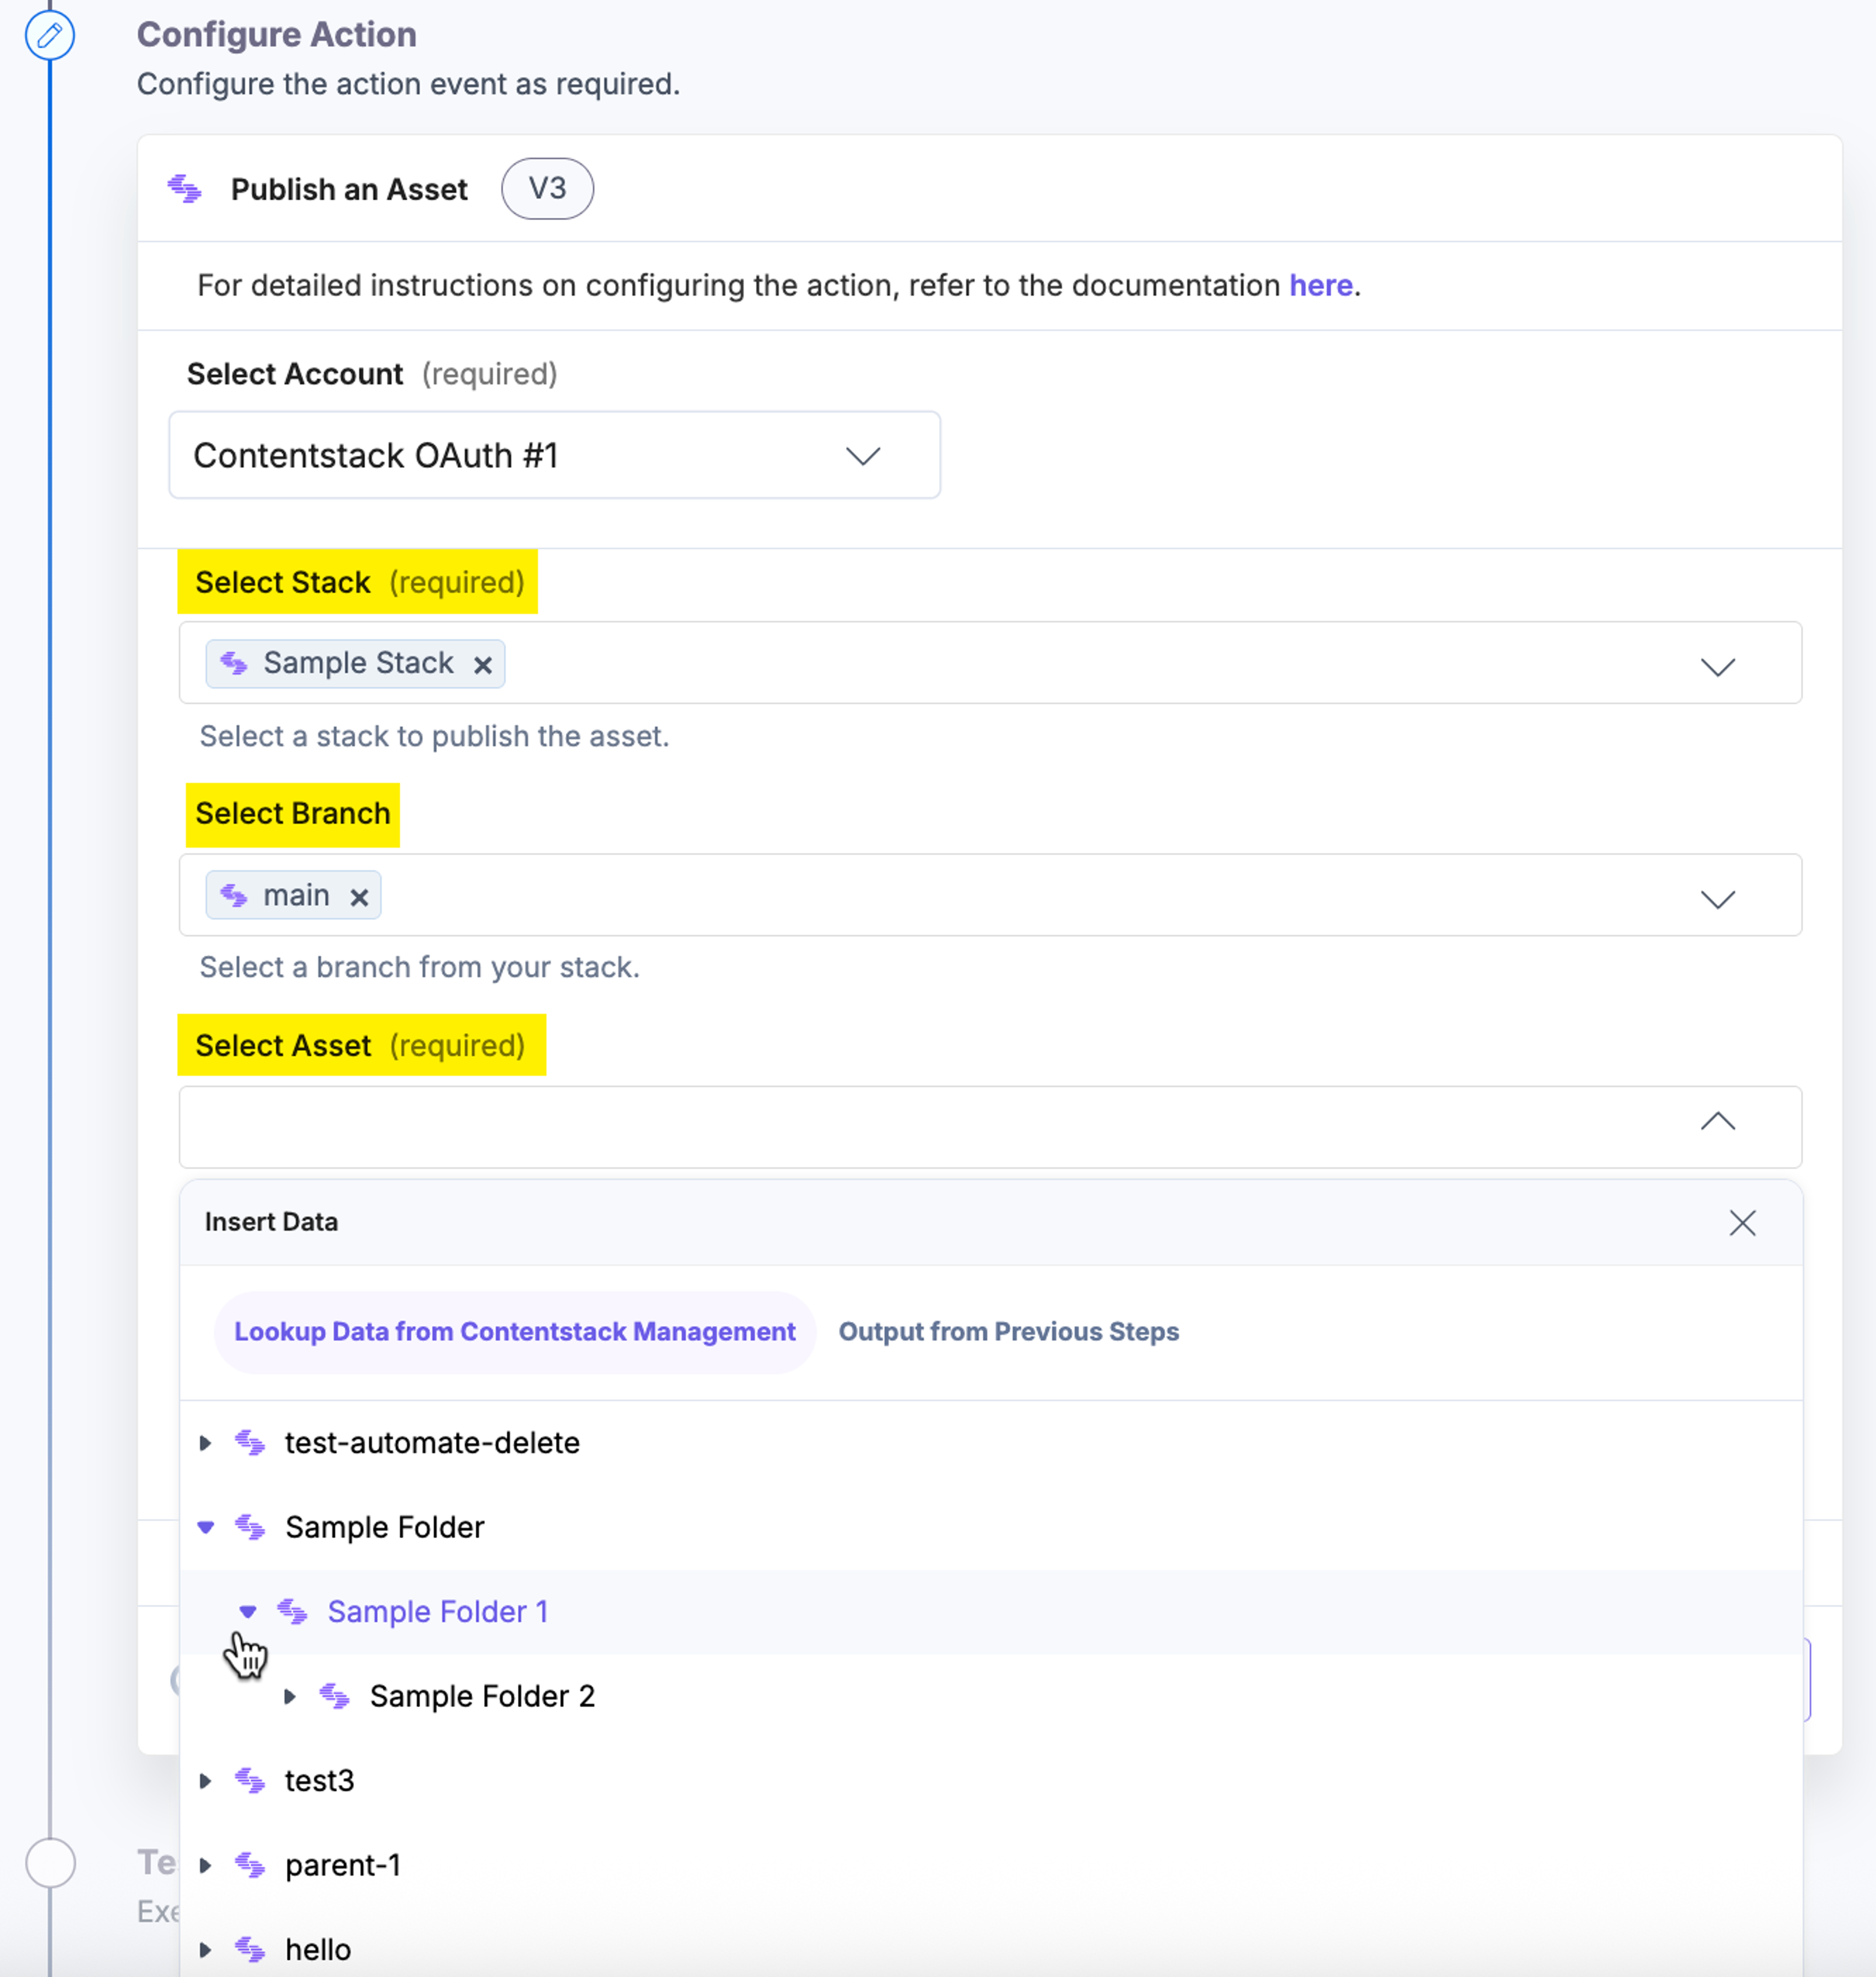Open the Select Account dropdown
The image size is (1876, 1977).
(554, 455)
